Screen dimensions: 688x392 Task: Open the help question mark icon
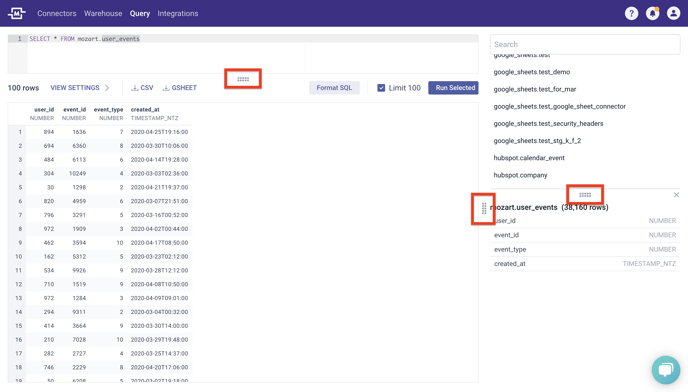pyautogui.click(x=631, y=14)
